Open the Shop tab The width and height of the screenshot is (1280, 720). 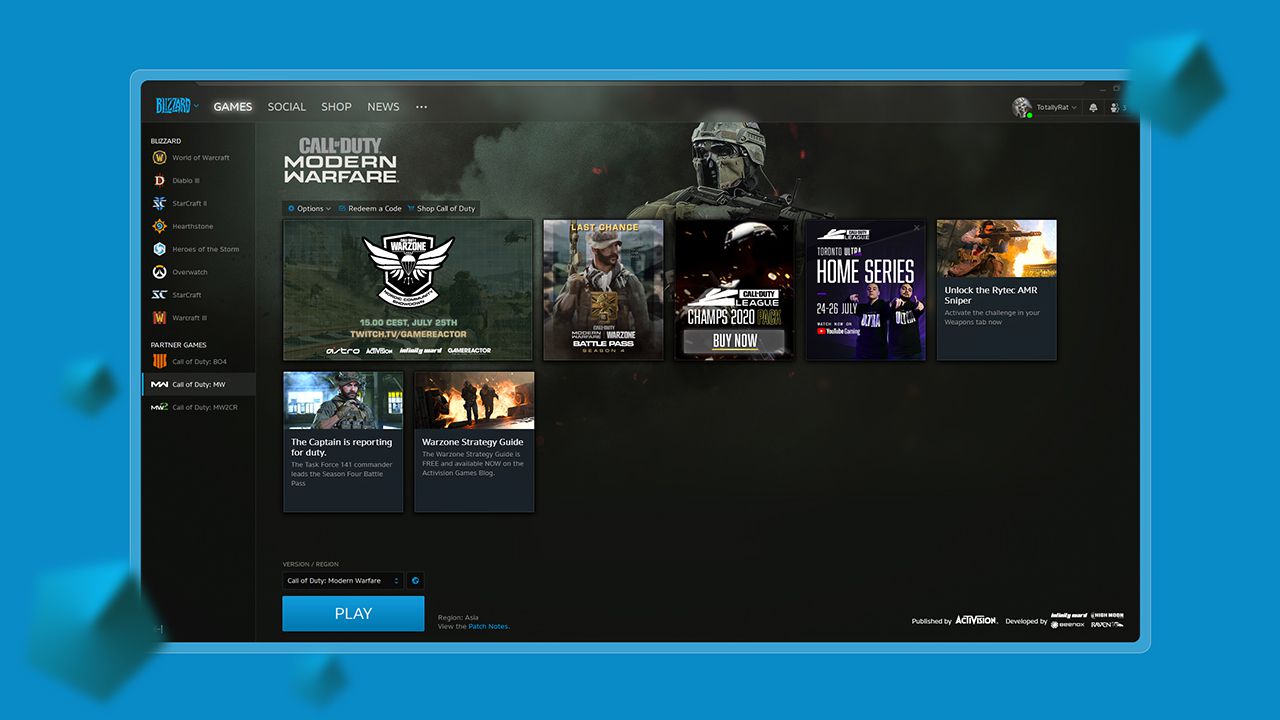tap(336, 107)
